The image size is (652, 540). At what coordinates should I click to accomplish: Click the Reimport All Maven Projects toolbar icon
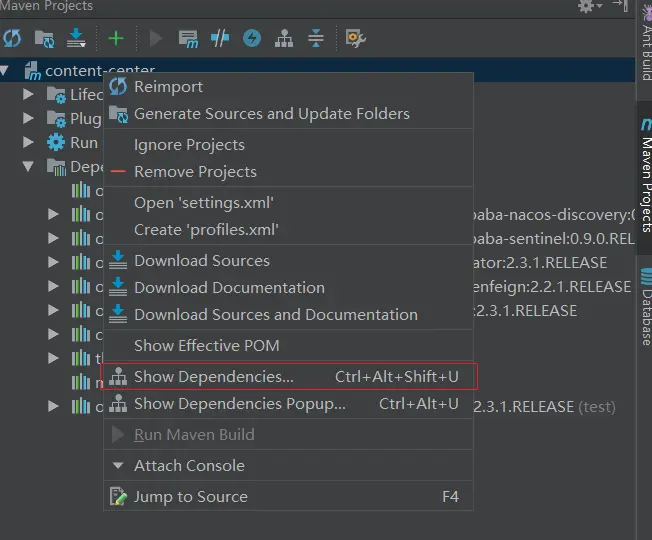click(12, 39)
